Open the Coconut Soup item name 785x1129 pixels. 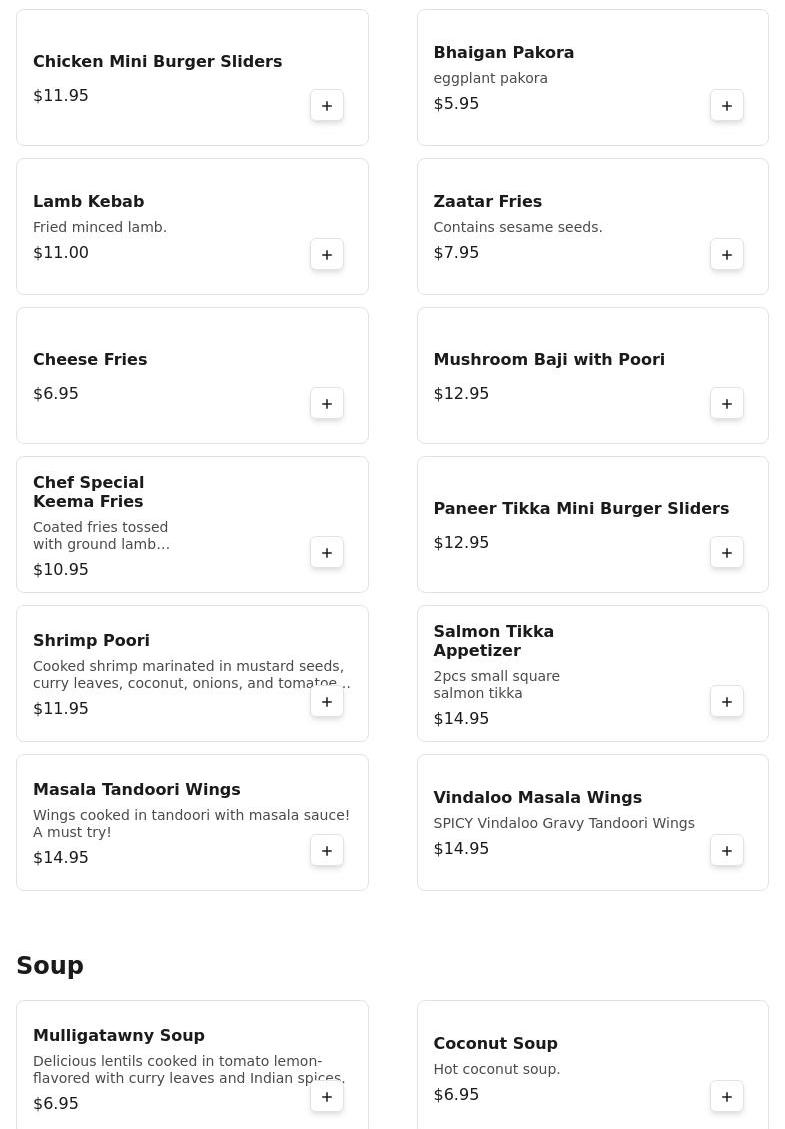click(495, 1043)
